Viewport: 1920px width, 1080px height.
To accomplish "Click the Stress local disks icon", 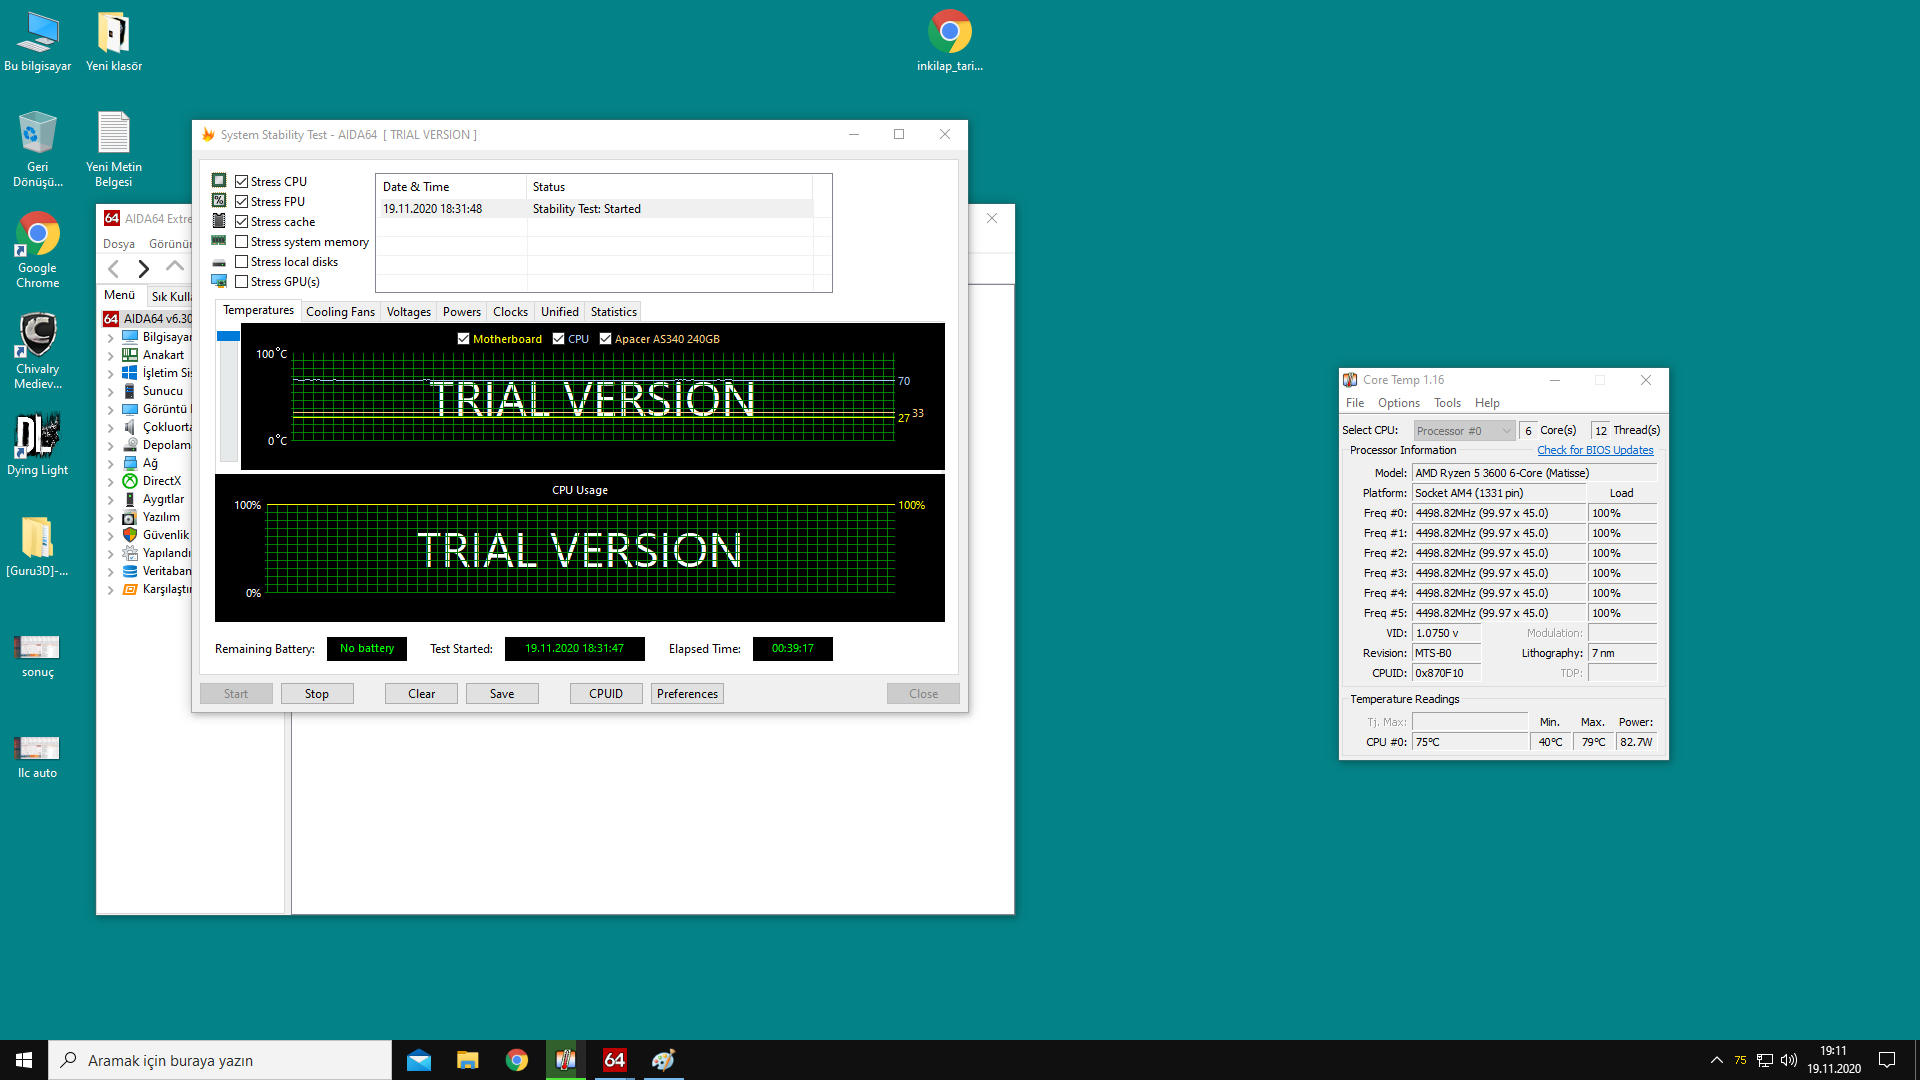I will pyautogui.click(x=219, y=261).
